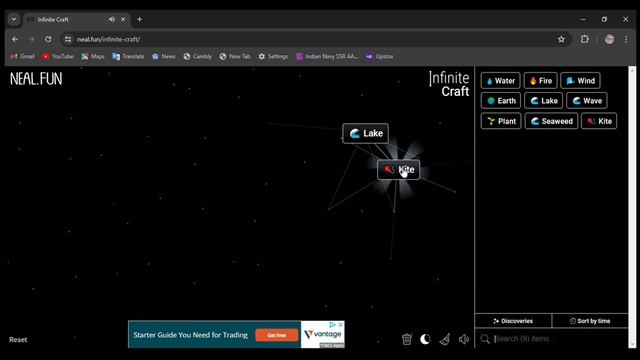This screenshot has height=360, width=640.
Task: Click the sidebar scrollbar
Action: [632, 207]
